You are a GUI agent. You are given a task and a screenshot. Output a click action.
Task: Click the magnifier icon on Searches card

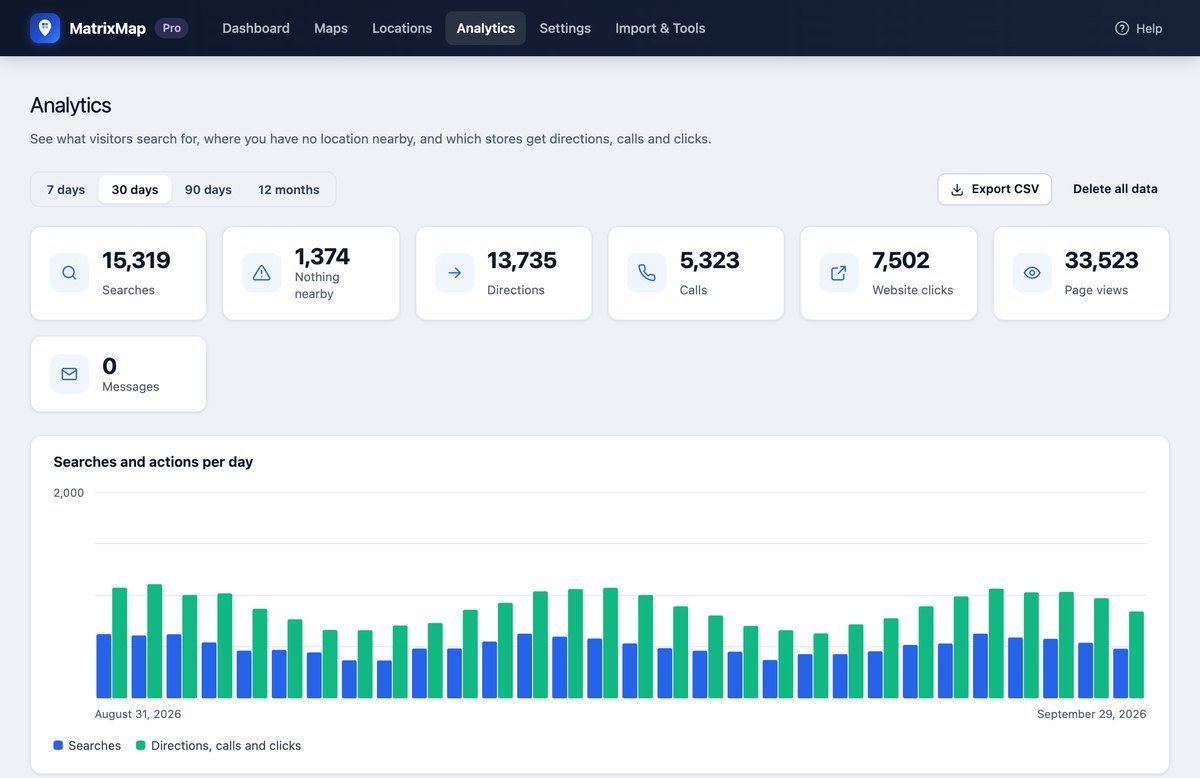pyautogui.click(x=69, y=273)
